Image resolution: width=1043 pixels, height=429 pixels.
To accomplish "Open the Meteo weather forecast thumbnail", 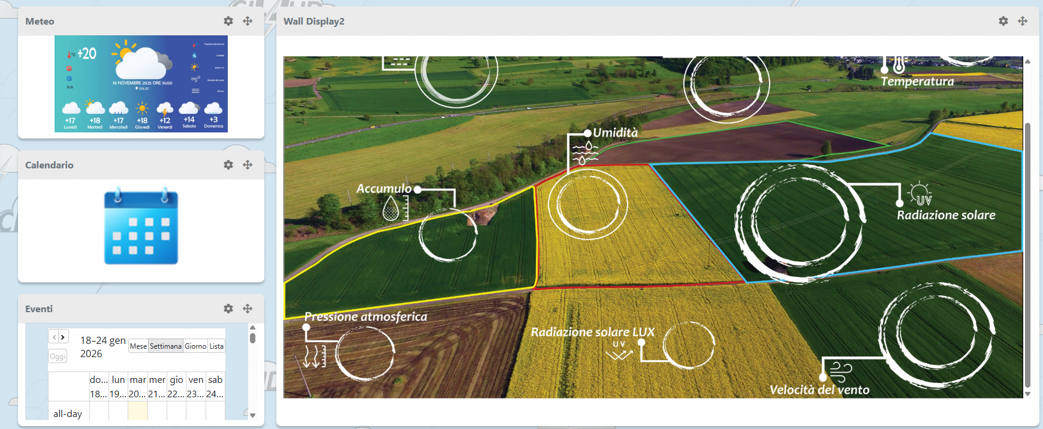I will pyautogui.click(x=141, y=84).
